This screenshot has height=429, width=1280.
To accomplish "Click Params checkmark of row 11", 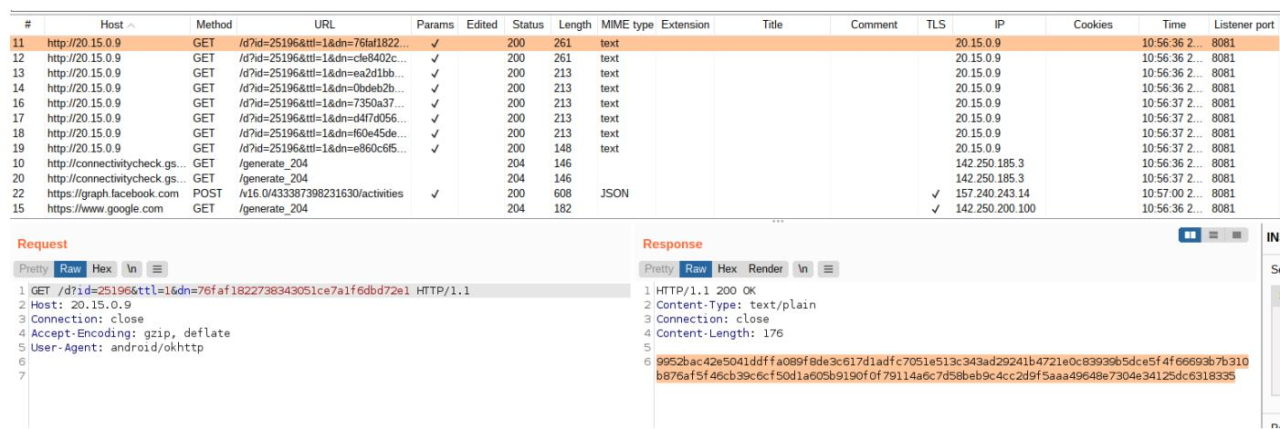I will [435, 43].
